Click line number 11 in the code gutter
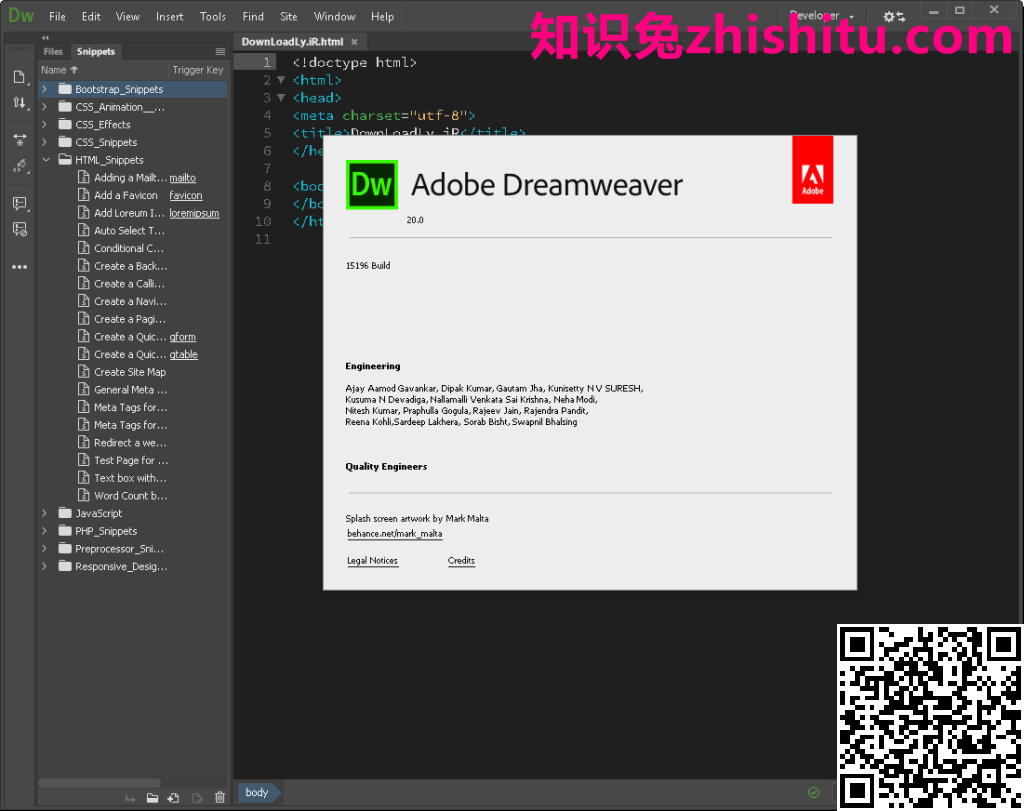1024x811 pixels. coord(263,239)
